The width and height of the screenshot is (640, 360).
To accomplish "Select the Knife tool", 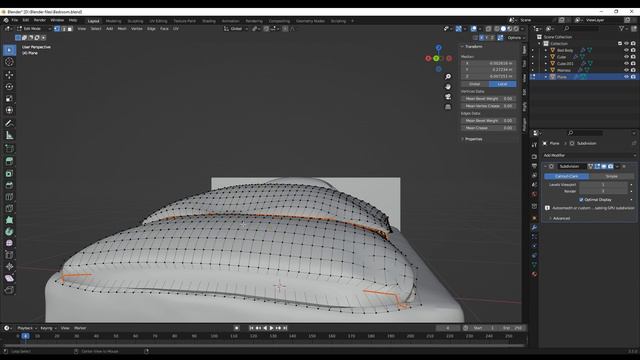I will [9, 209].
